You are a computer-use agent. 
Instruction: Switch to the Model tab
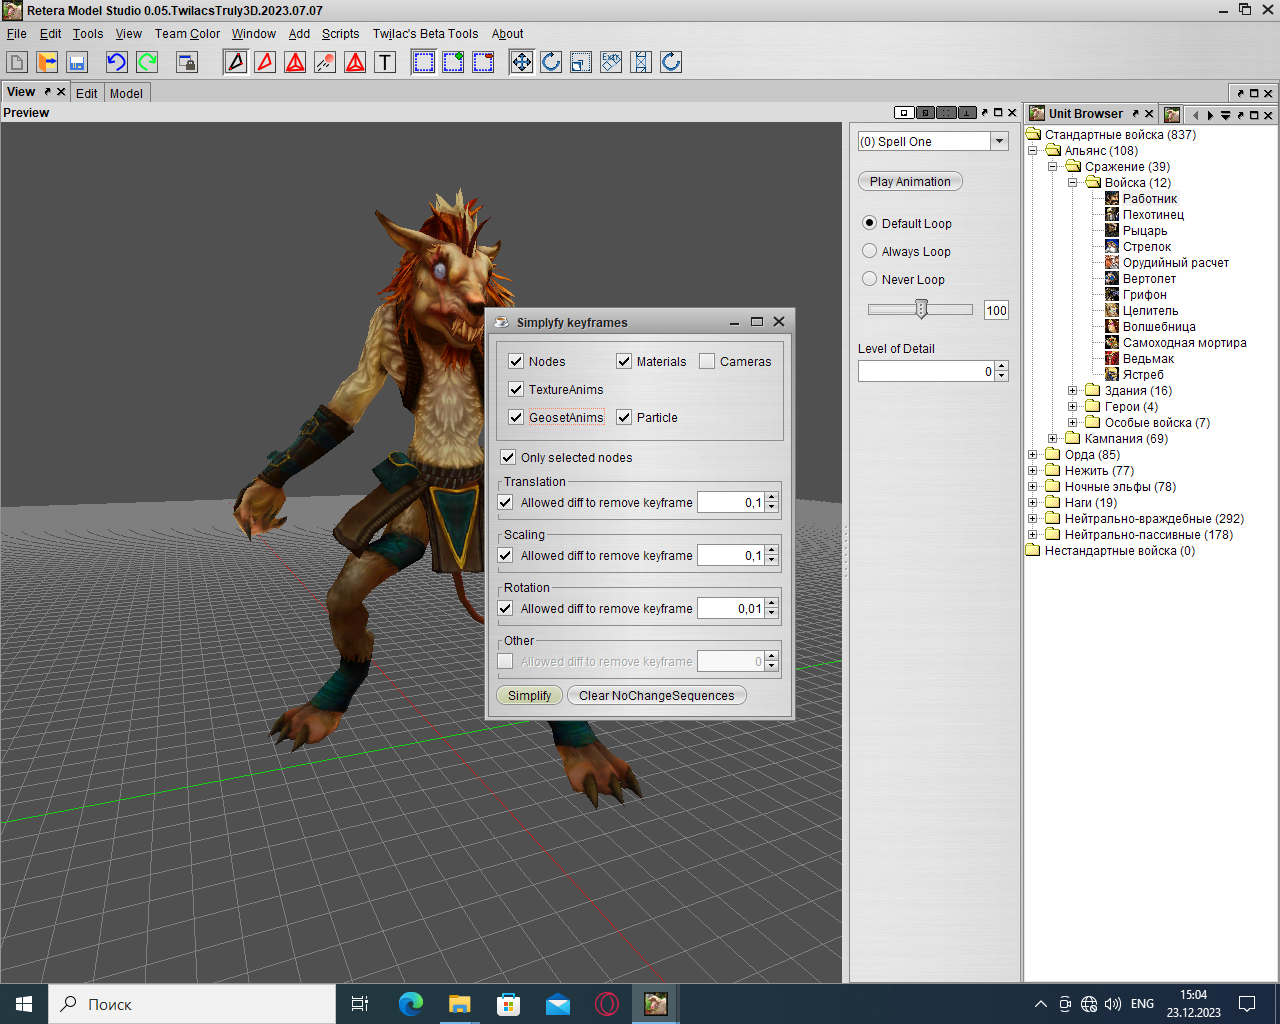(126, 93)
